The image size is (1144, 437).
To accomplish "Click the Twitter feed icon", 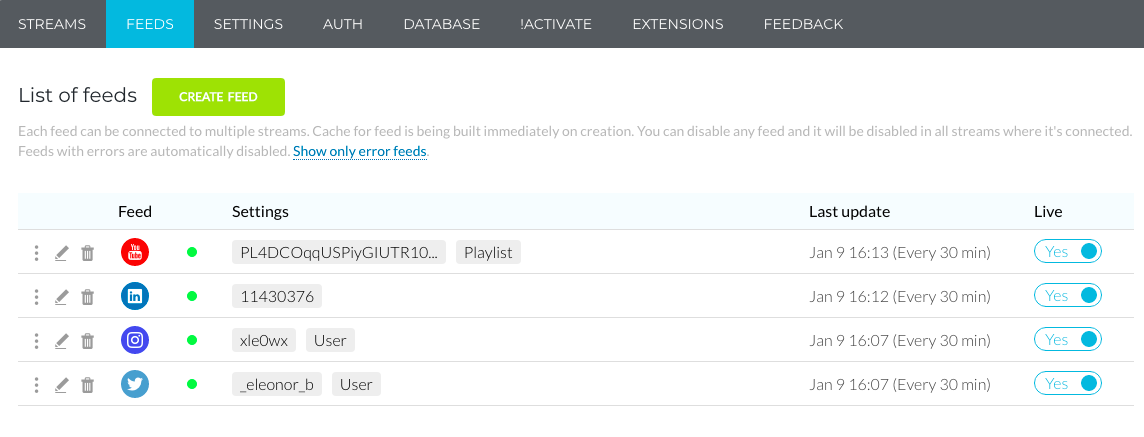I will [135, 384].
